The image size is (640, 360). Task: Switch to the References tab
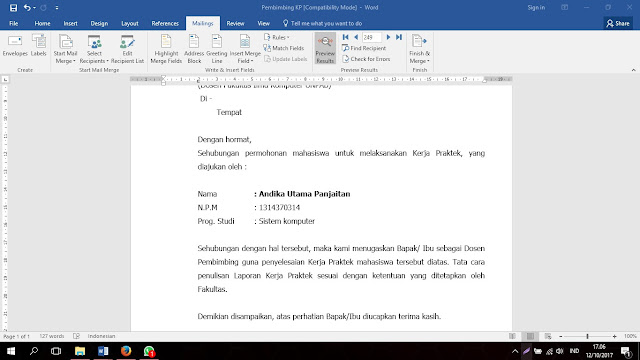click(165, 23)
